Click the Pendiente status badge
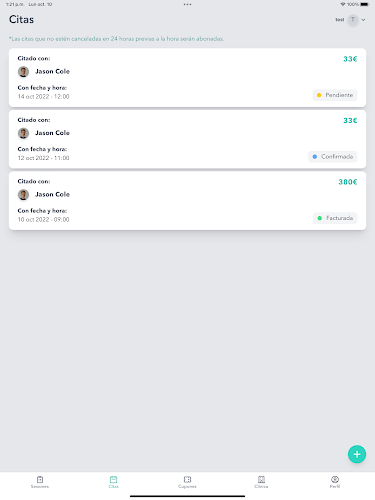This screenshot has height=500, width=375. tap(335, 95)
